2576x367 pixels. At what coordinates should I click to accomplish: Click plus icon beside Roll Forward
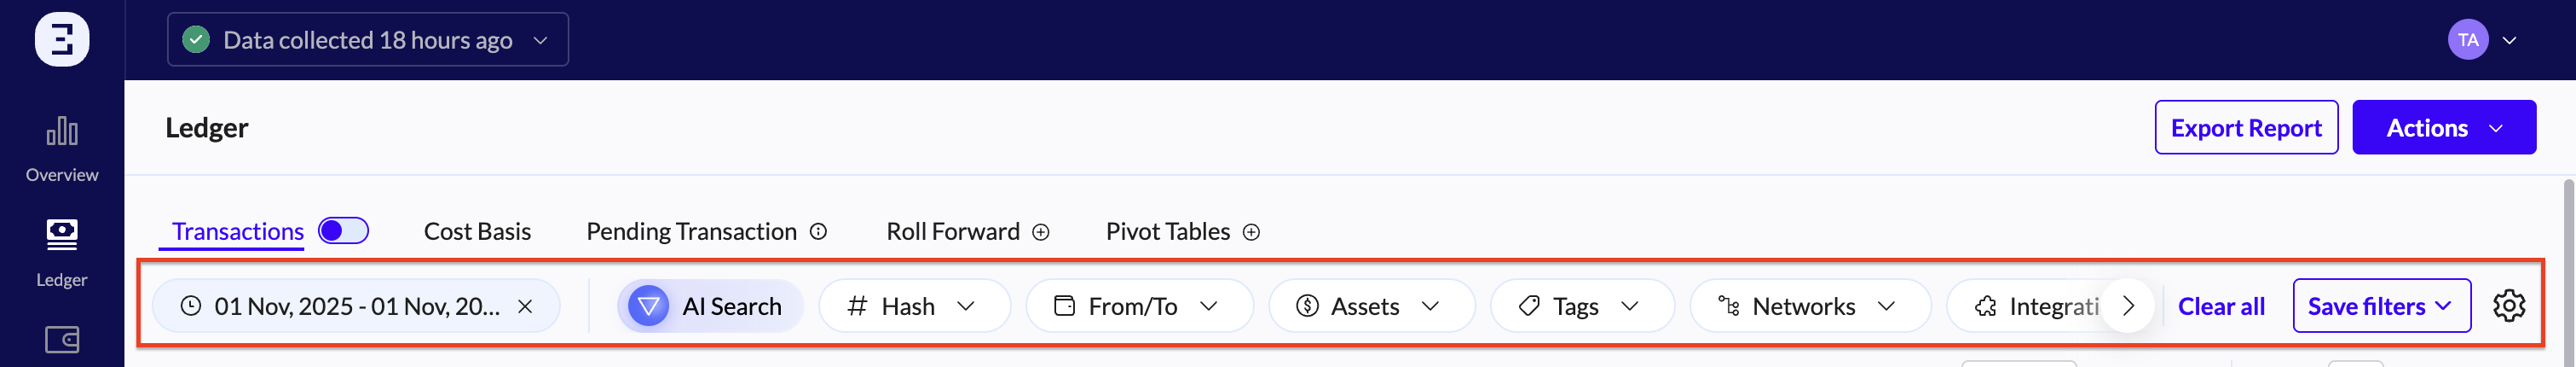pyautogui.click(x=1041, y=233)
